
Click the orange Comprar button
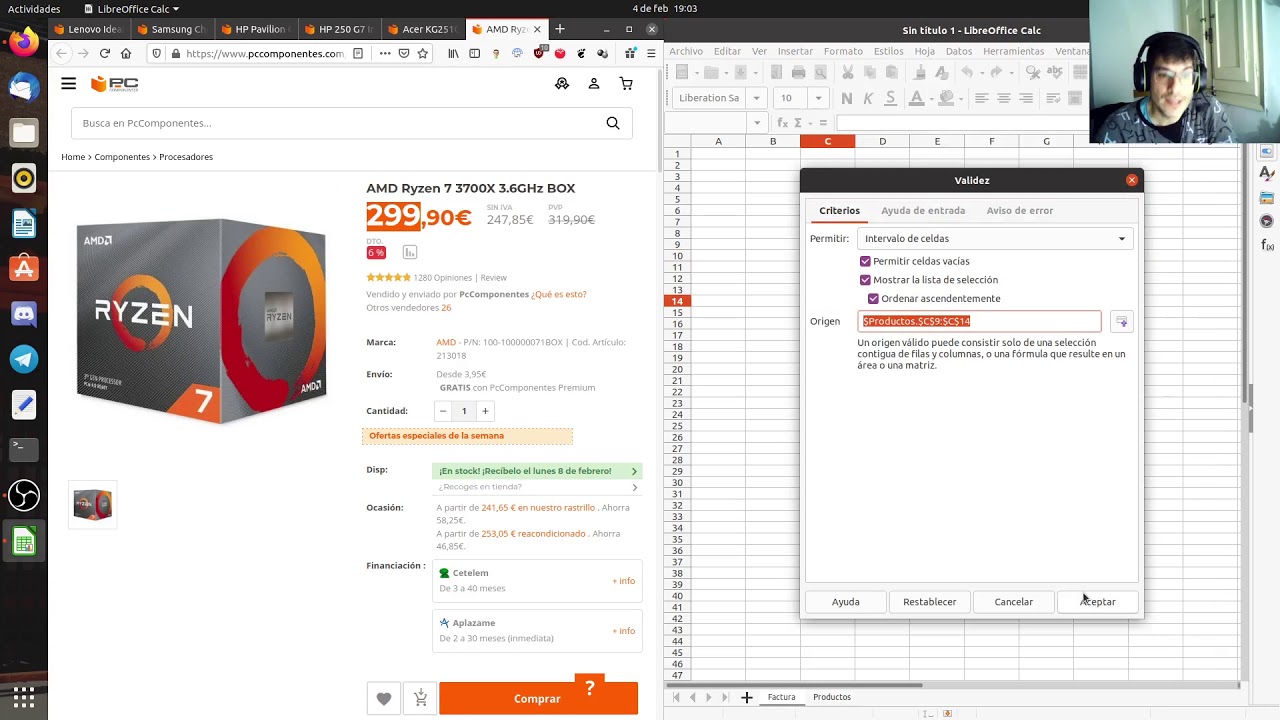[538, 698]
